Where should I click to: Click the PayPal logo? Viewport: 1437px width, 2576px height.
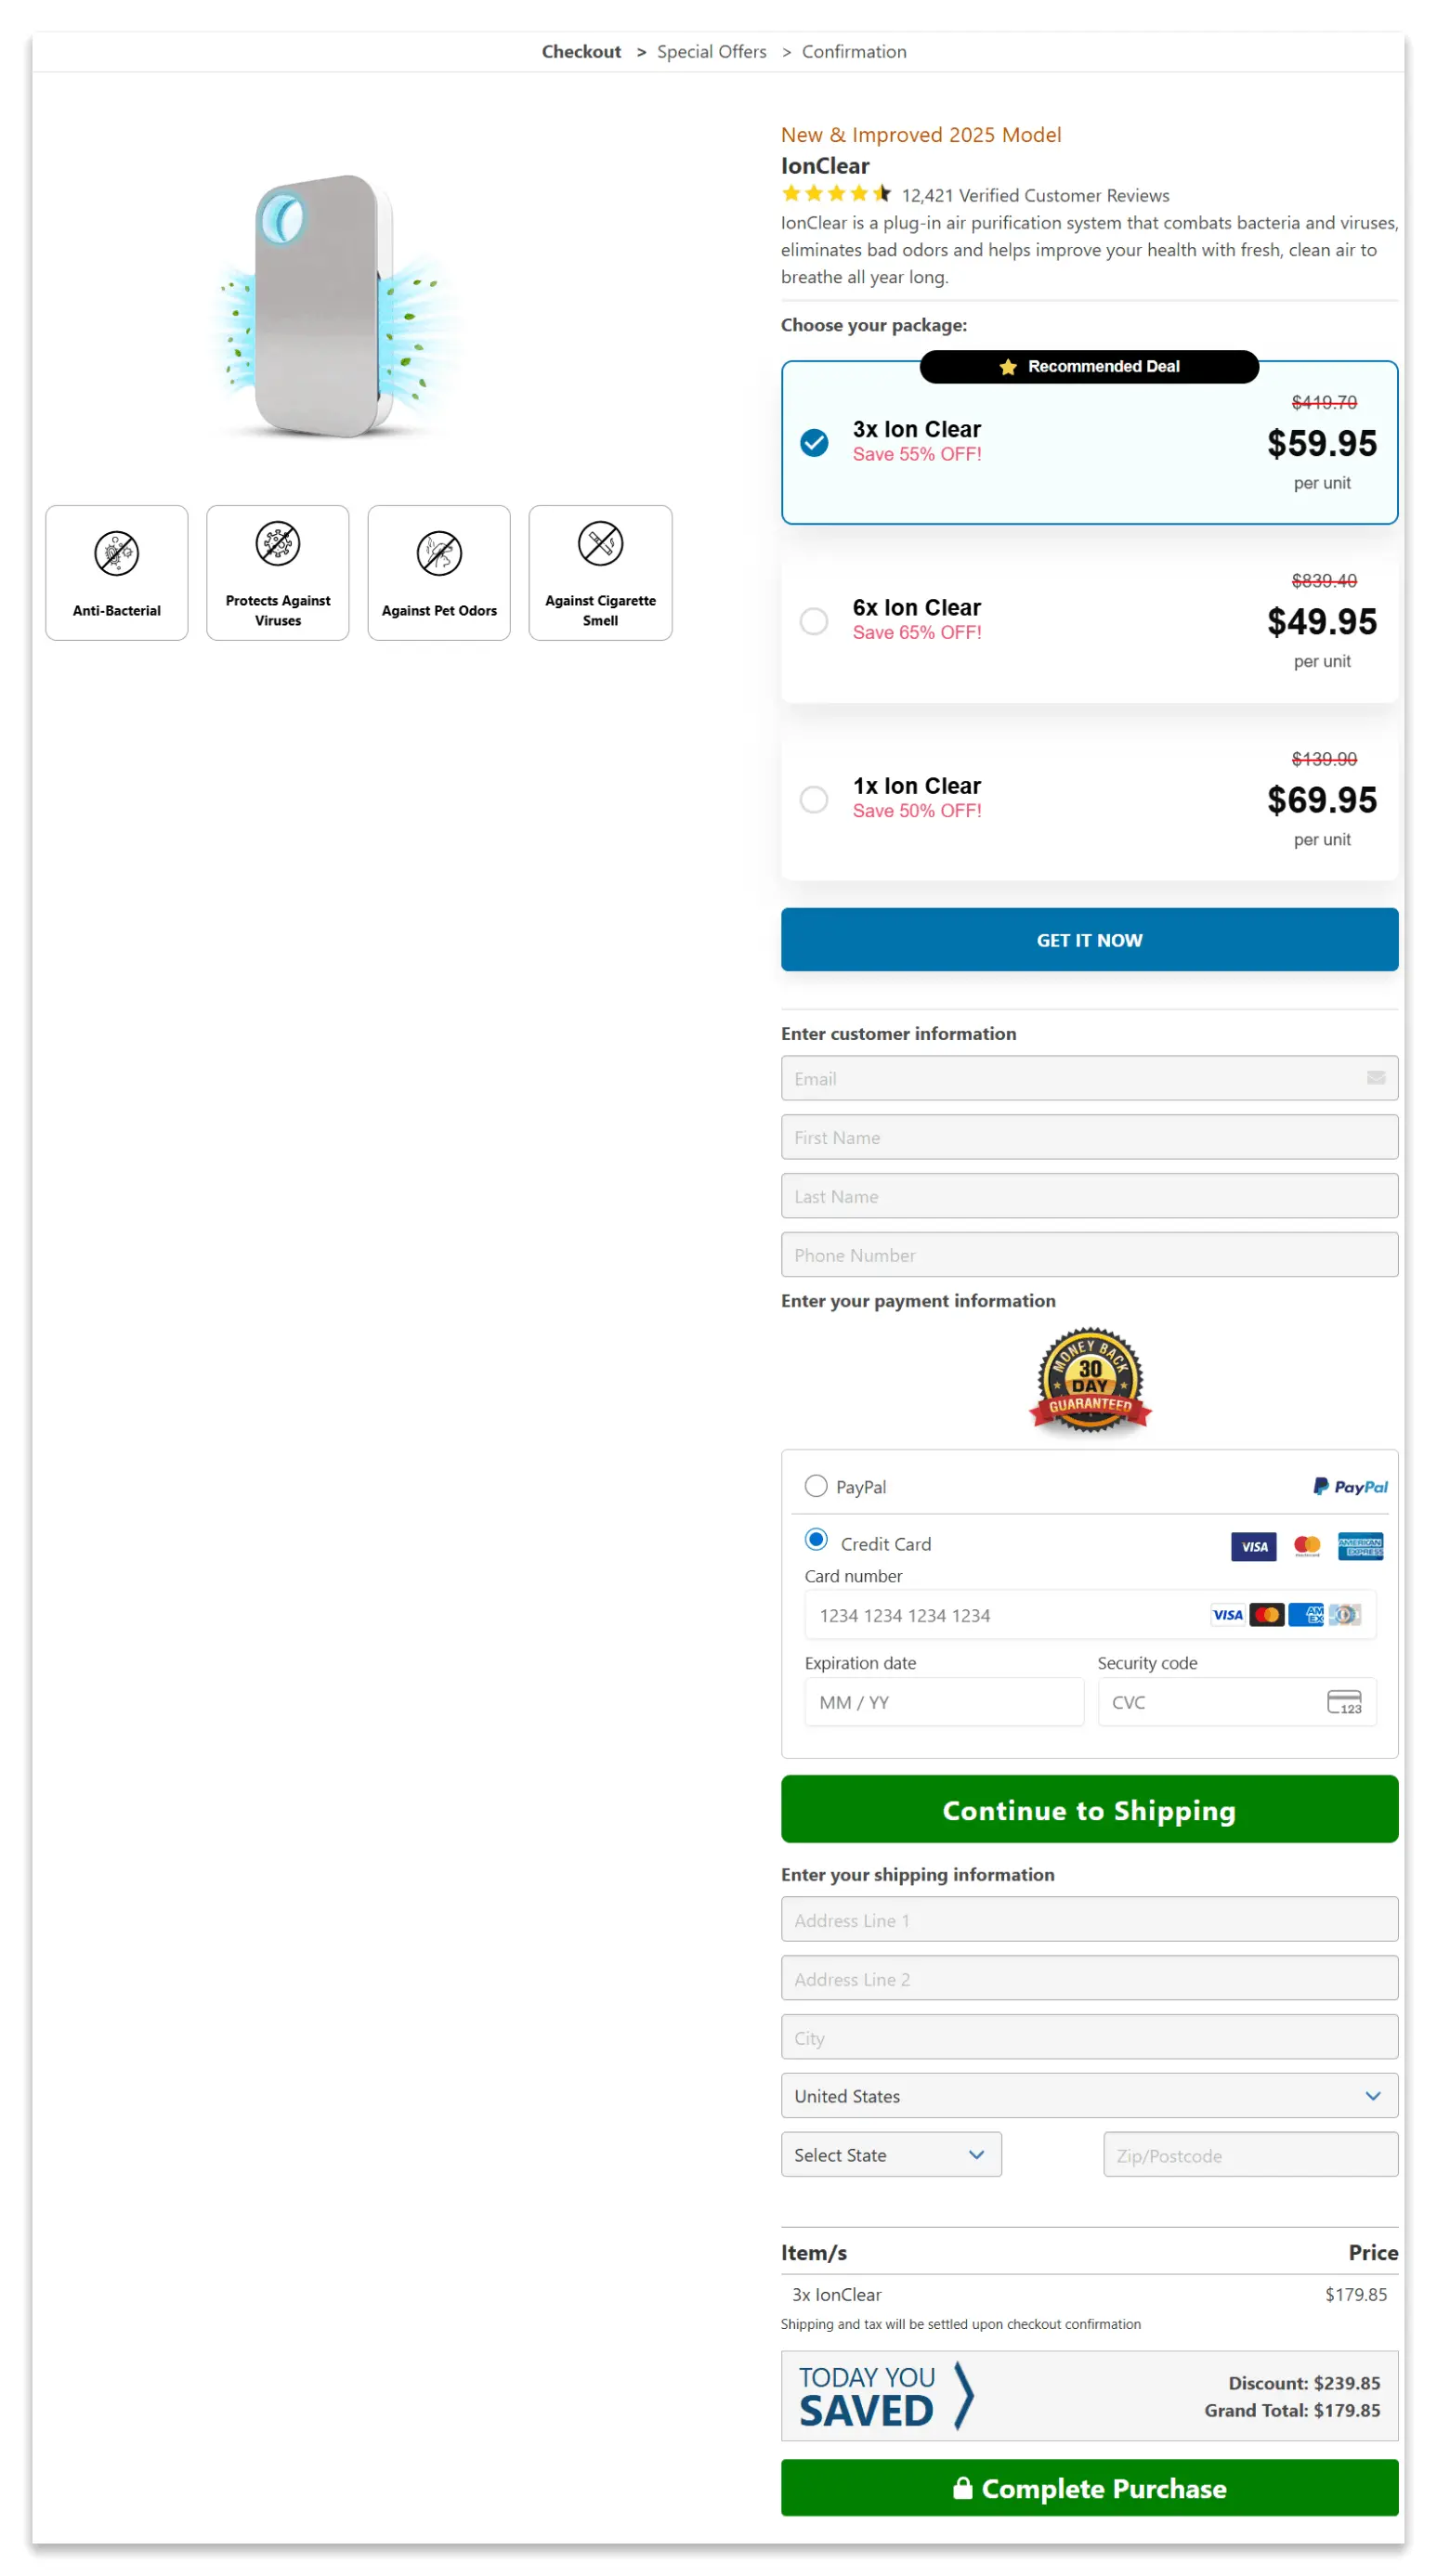coord(1350,1487)
